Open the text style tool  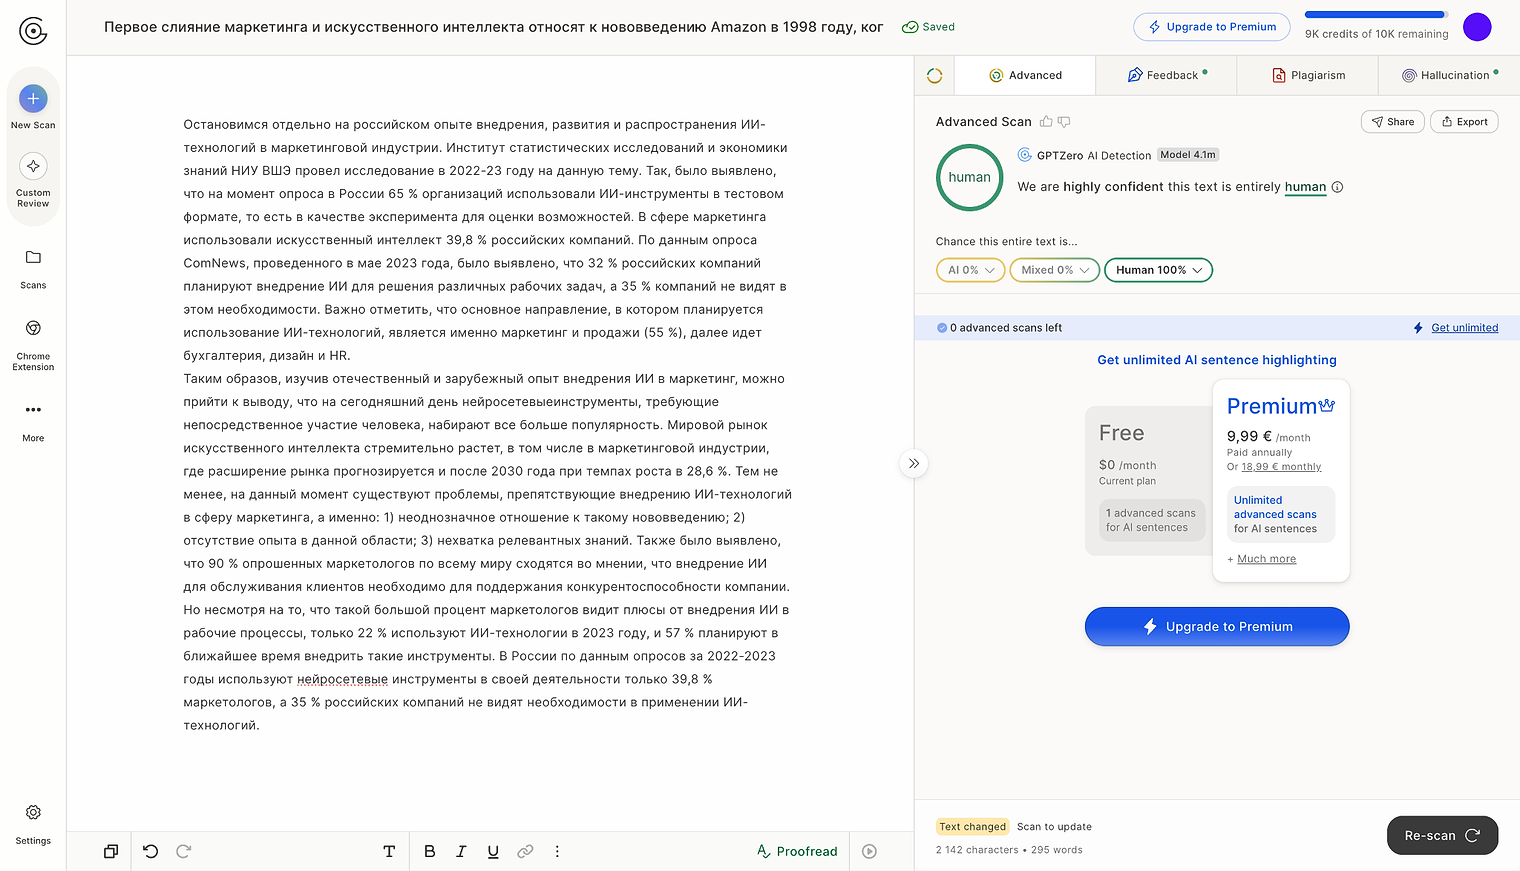(x=389, y=851)
